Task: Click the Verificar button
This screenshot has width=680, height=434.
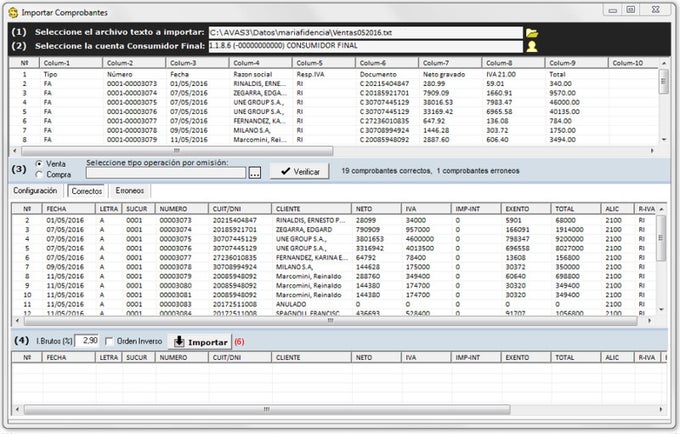Action: [300, 172]
